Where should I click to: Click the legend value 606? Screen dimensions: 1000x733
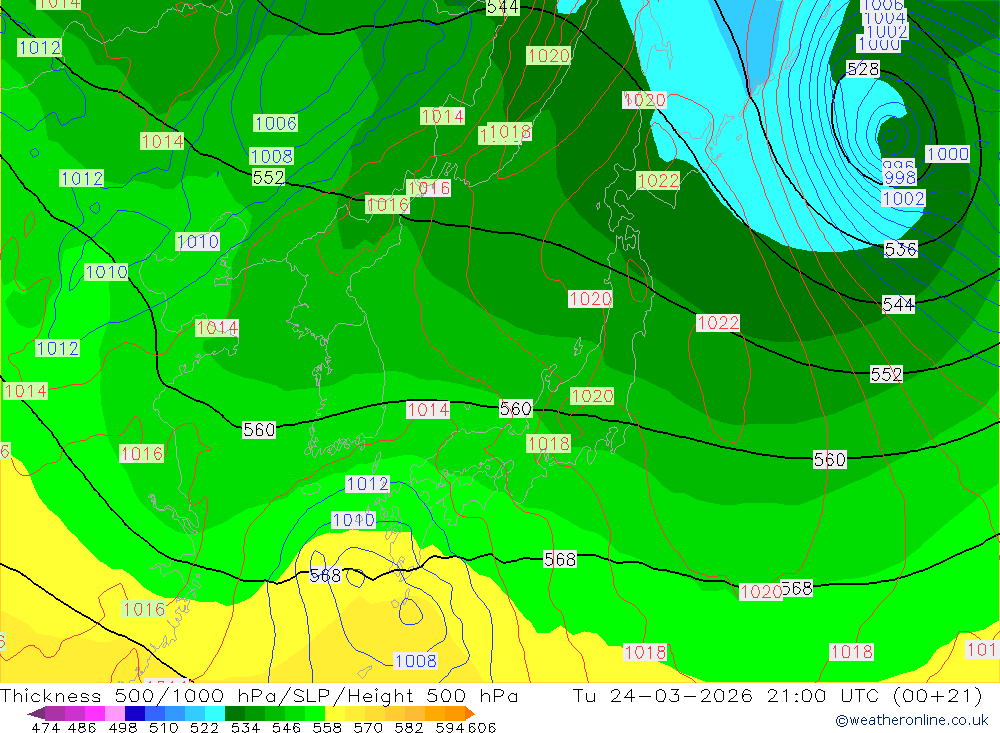(x=481, y=727)
